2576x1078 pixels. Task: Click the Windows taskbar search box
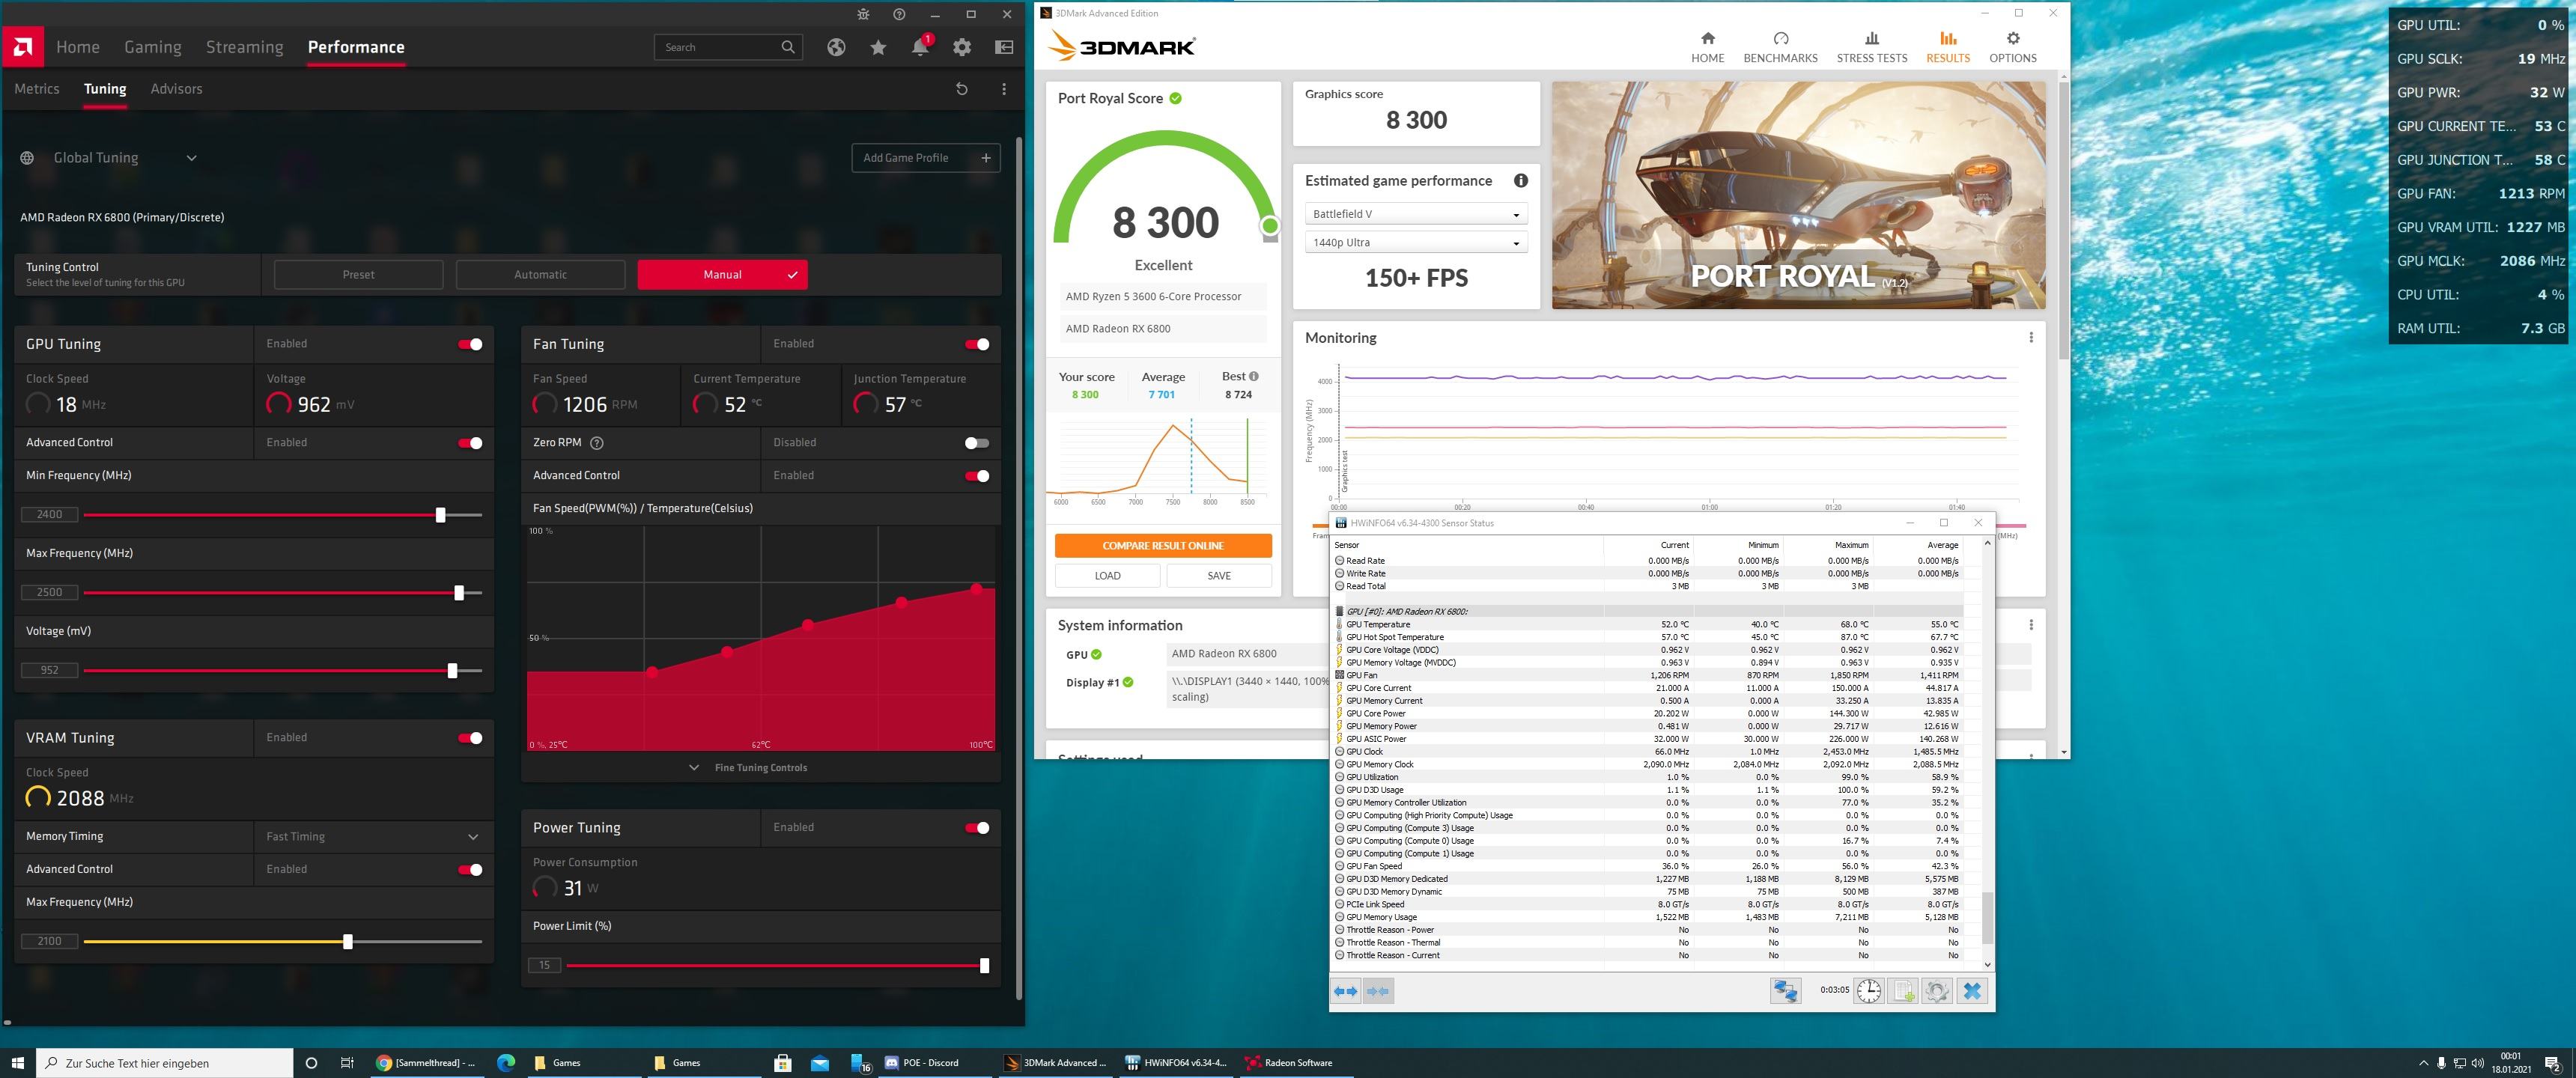pyautogui.click(x=165, y=1063)
